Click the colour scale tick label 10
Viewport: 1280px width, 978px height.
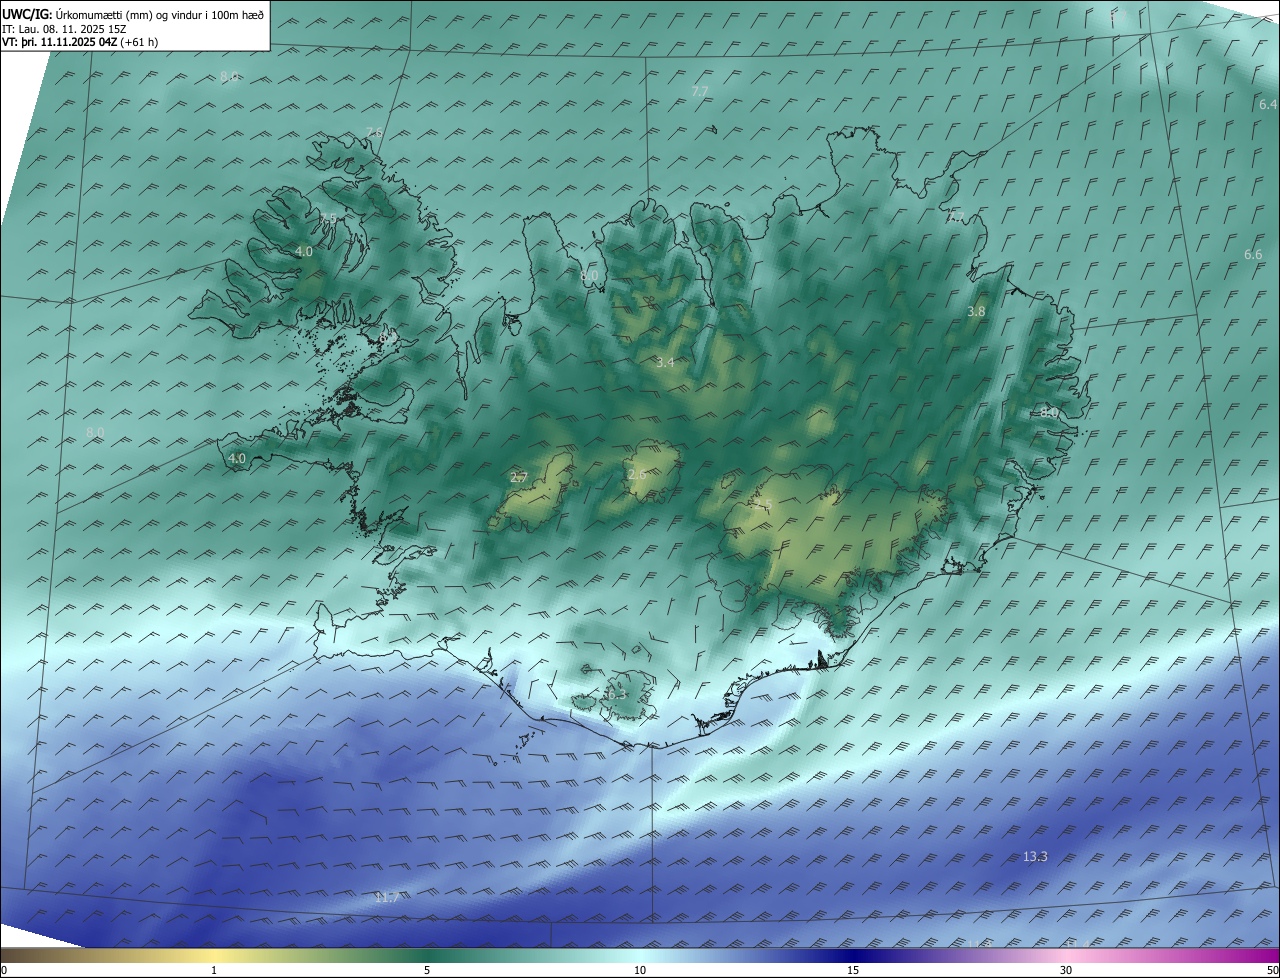[x=640, y=970]
